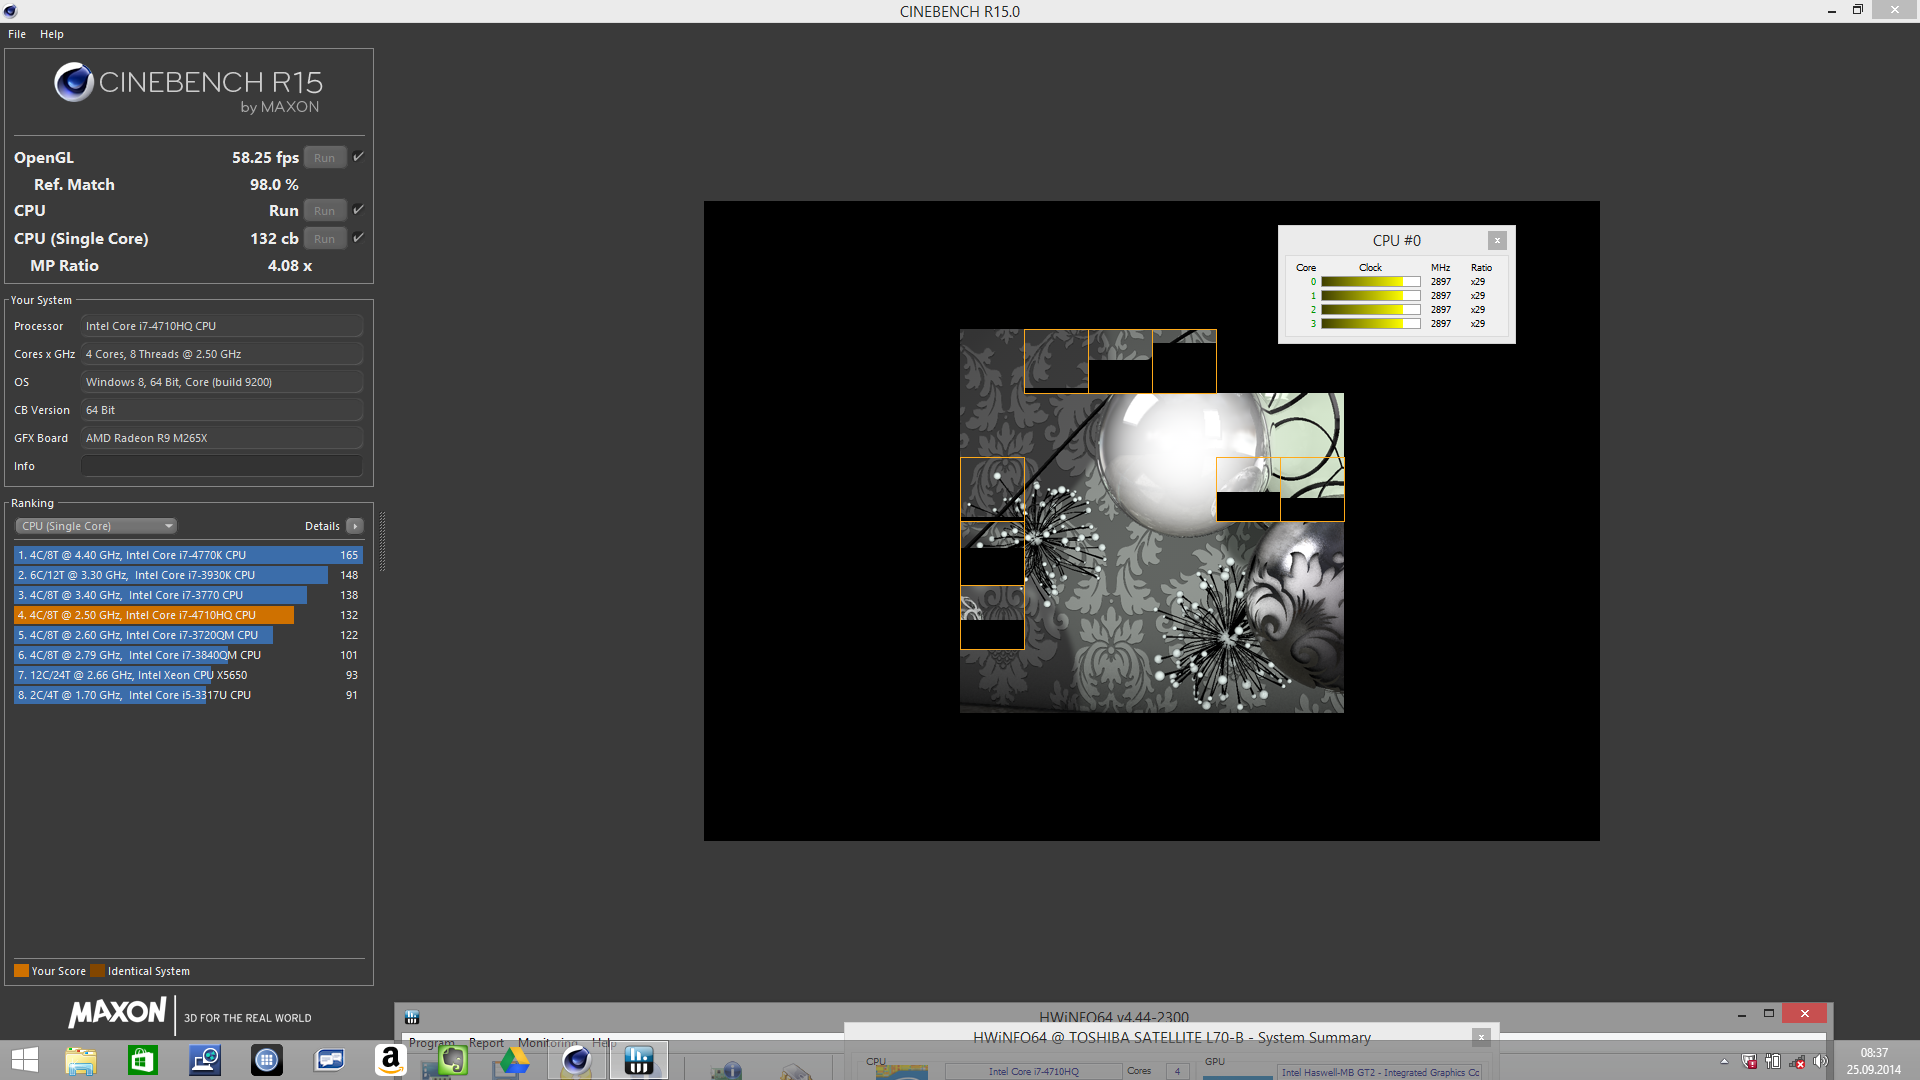
Task: Launch Amazon from the taskbar
Action: tap(390, 1060)
